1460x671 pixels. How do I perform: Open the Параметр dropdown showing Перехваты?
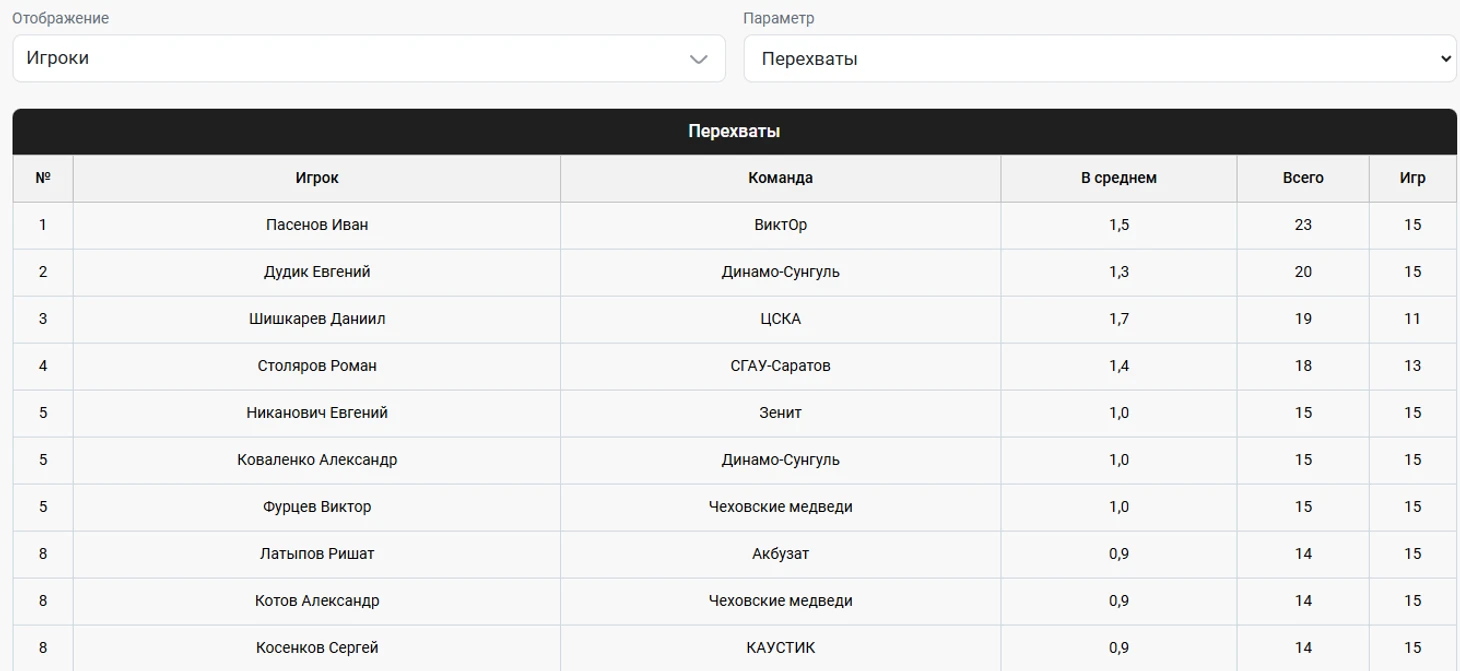tap(1100, 58)
